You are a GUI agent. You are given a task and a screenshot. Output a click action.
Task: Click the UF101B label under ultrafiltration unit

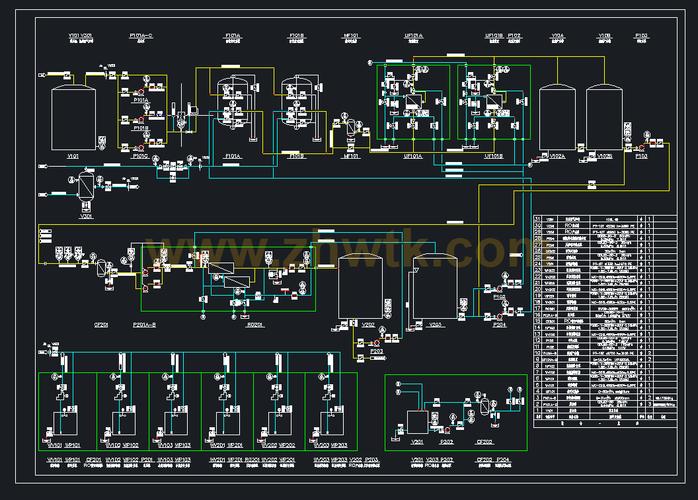[494, 157]
